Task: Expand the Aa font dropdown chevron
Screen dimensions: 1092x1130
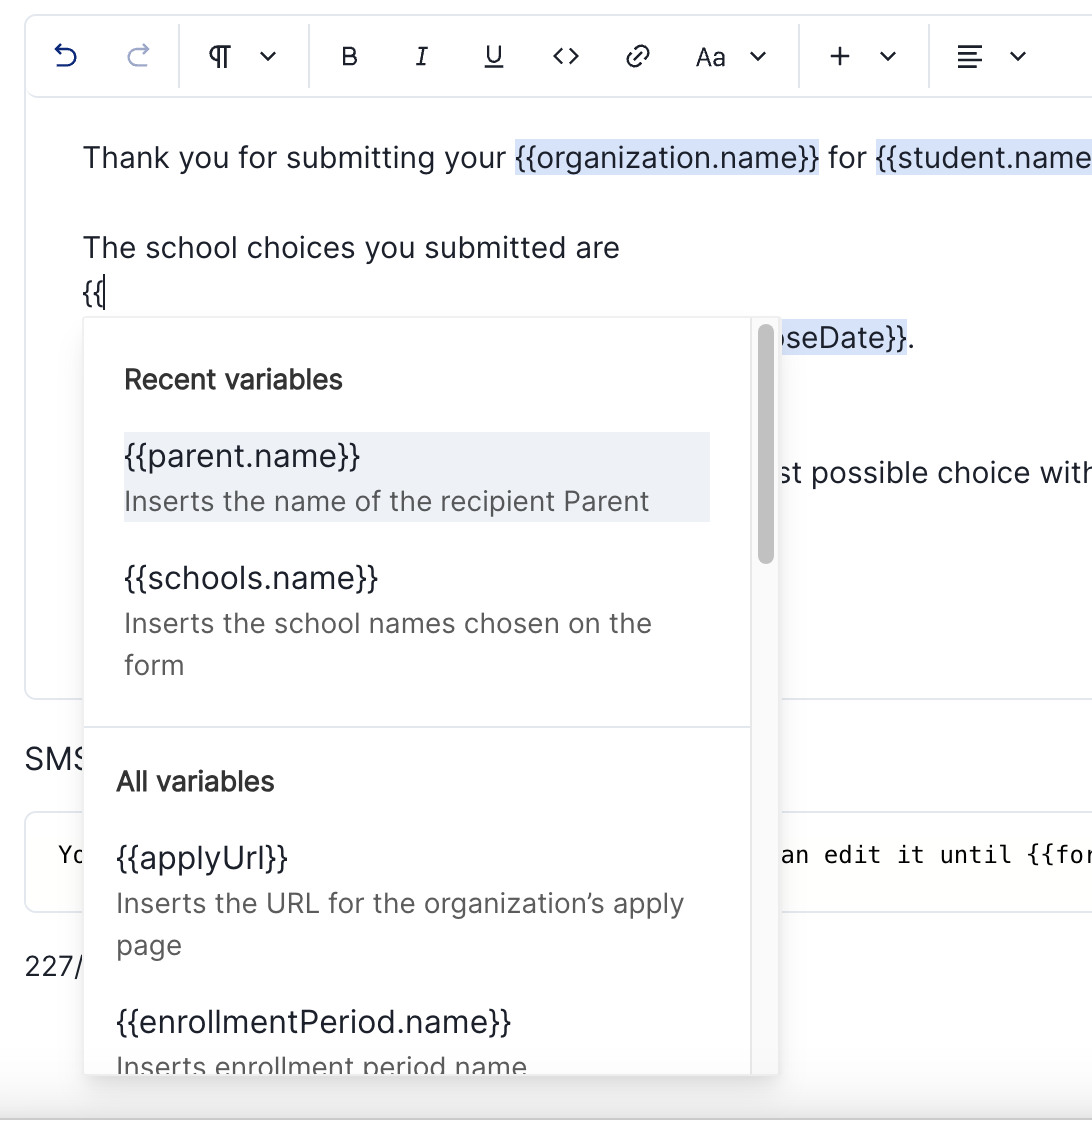Action: pyautogui.click(x=758, y=57)
